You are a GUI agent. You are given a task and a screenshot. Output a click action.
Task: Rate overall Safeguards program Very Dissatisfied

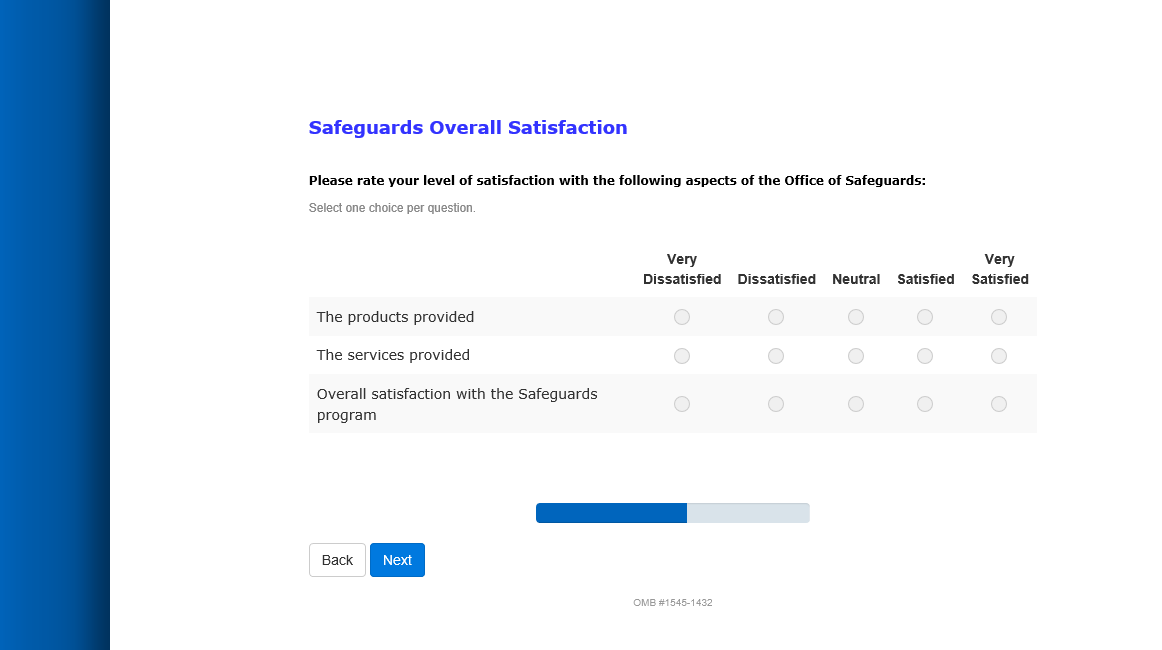(682, 404)
